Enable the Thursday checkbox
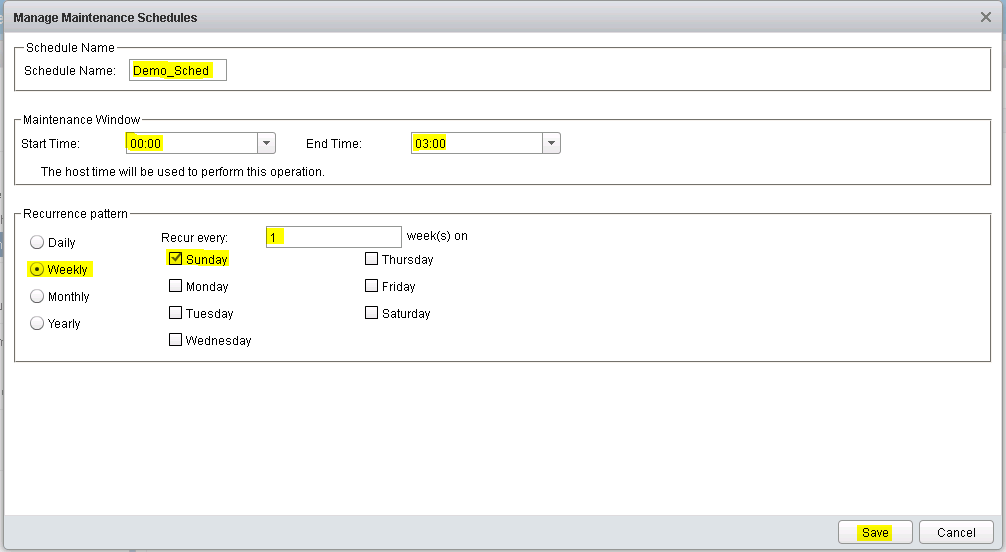 (x=372, y=259)
